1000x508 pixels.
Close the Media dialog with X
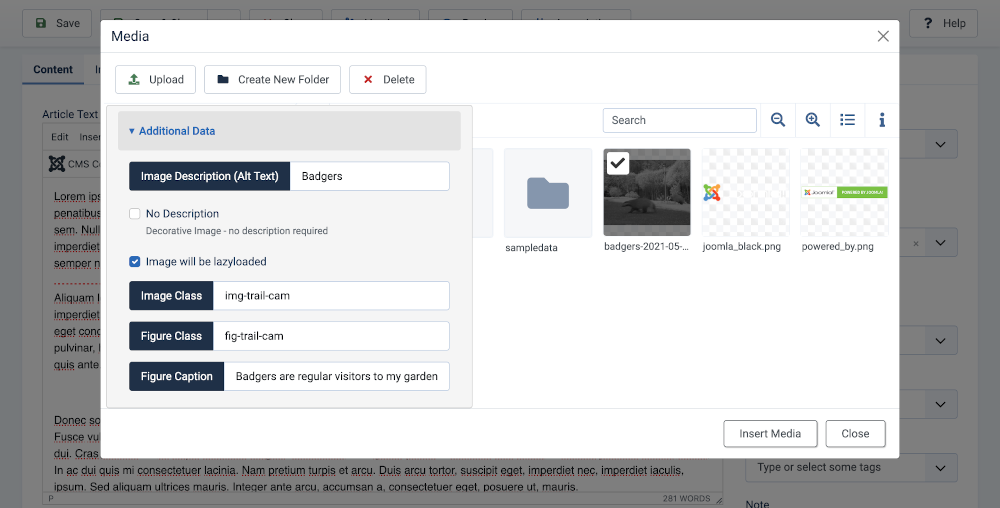click(883, 36)
